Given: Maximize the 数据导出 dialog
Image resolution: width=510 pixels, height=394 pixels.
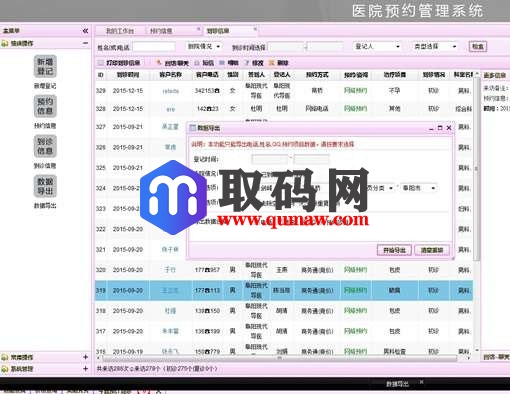Looking at the screenshot, I should pos(440,128).
